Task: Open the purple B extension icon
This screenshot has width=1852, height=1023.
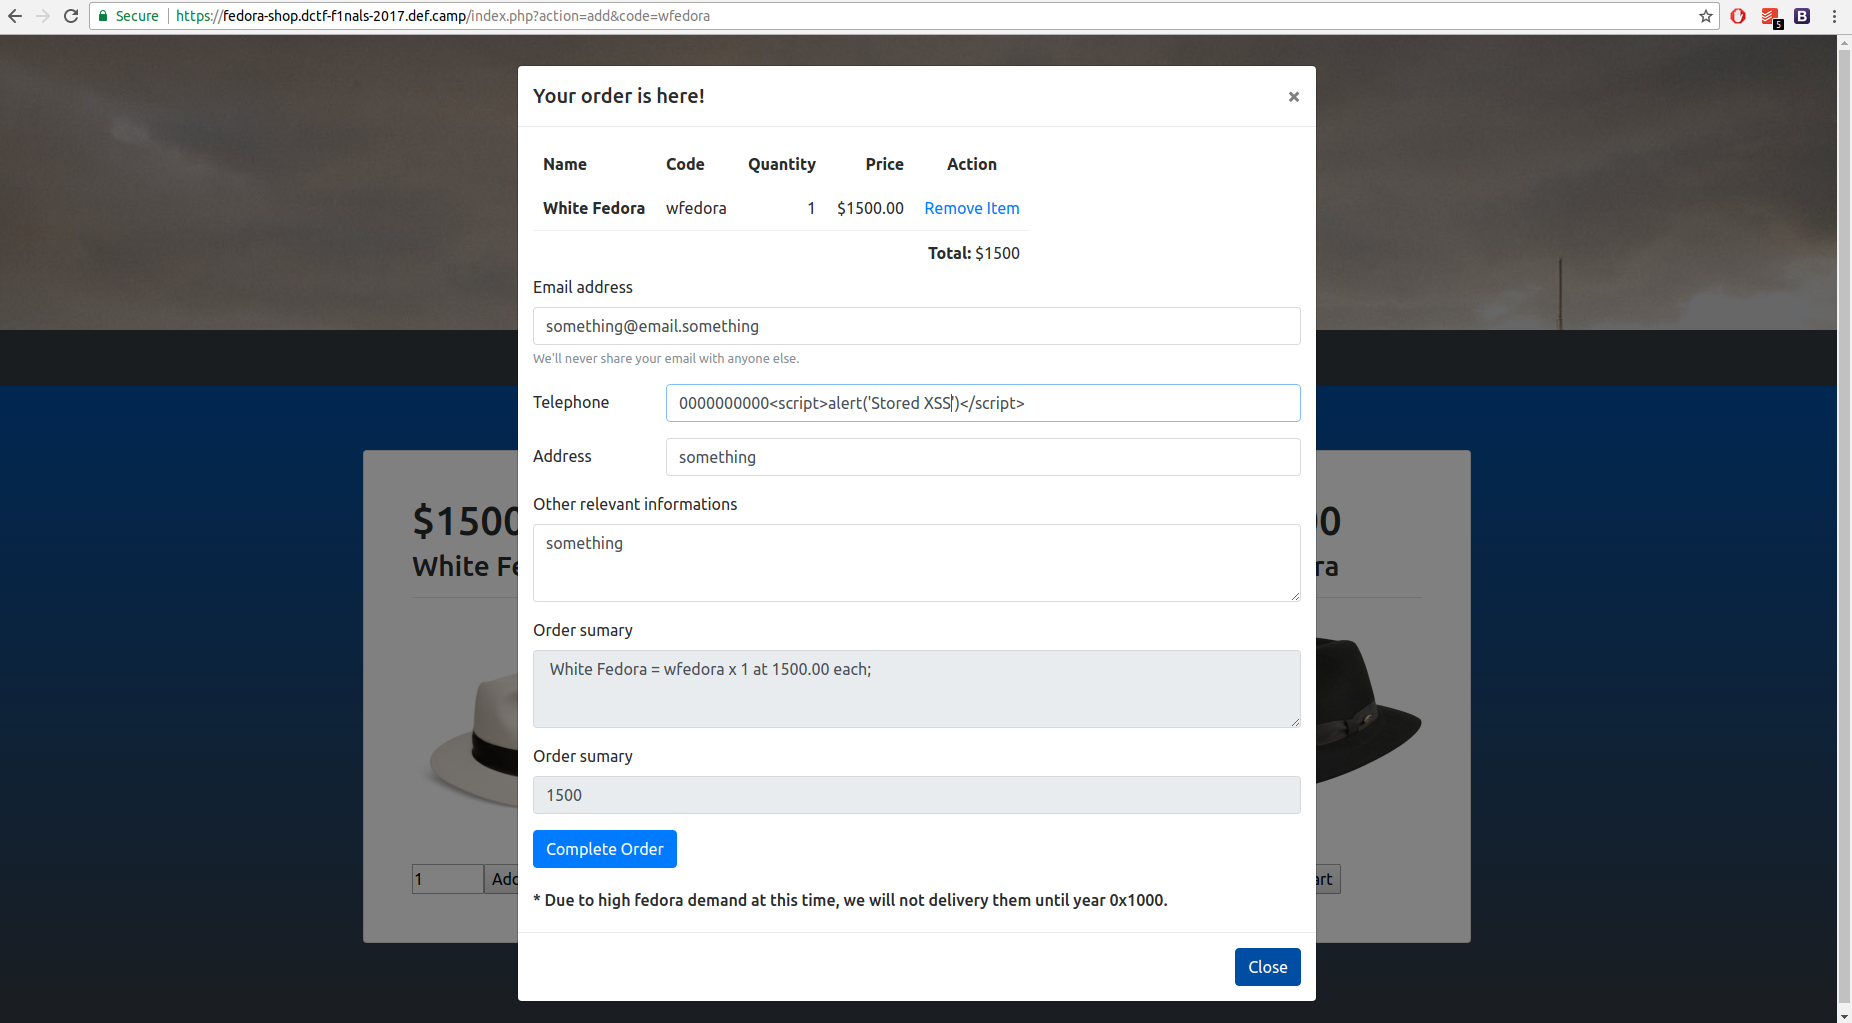Action: click(1802, 16)
